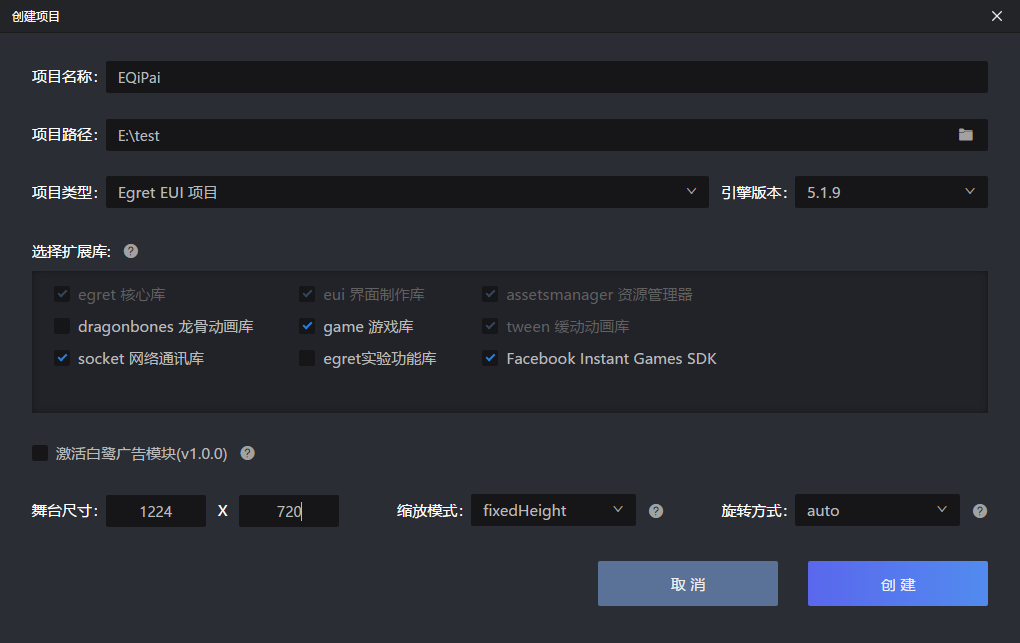Click the 缩放模式 label text
This screenshot has width=1020, height=643.
click(x=430, y=511)
